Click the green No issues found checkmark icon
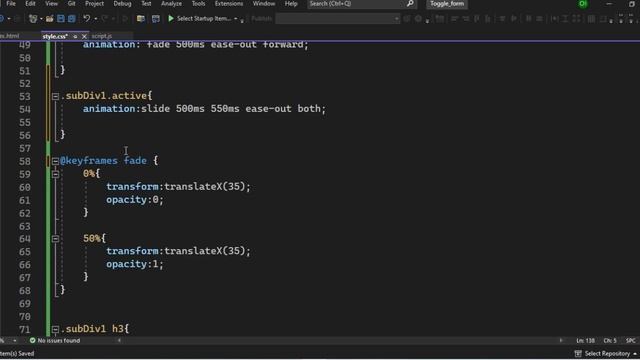The height and width of the screenshot is (360, 640). pos(32,340)
